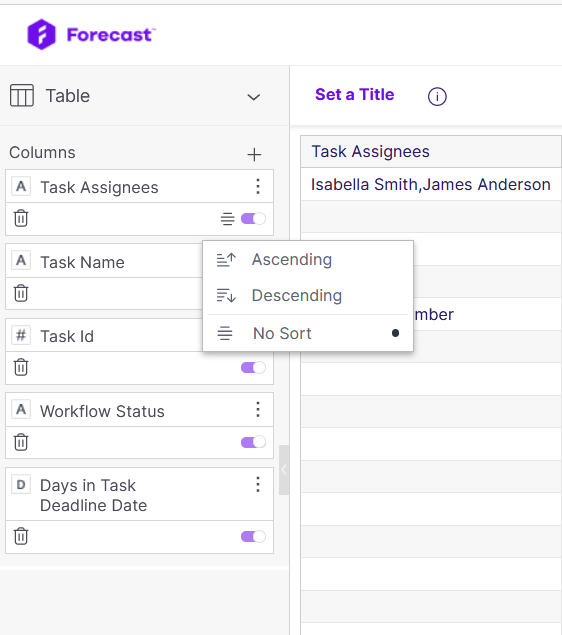Open three-dot menu for Task Assignees
The height and width of the screenshot is (635, 562).
(258, 187)
